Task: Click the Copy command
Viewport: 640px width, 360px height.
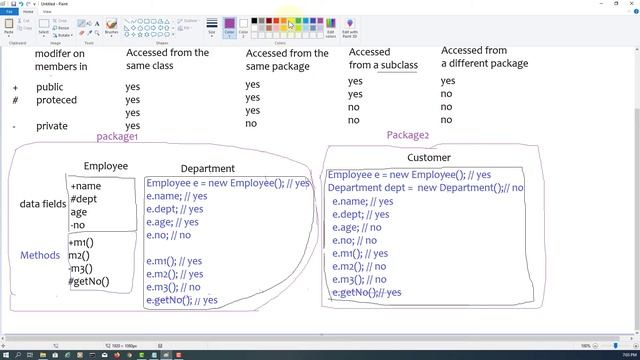Action: point(24,28)
